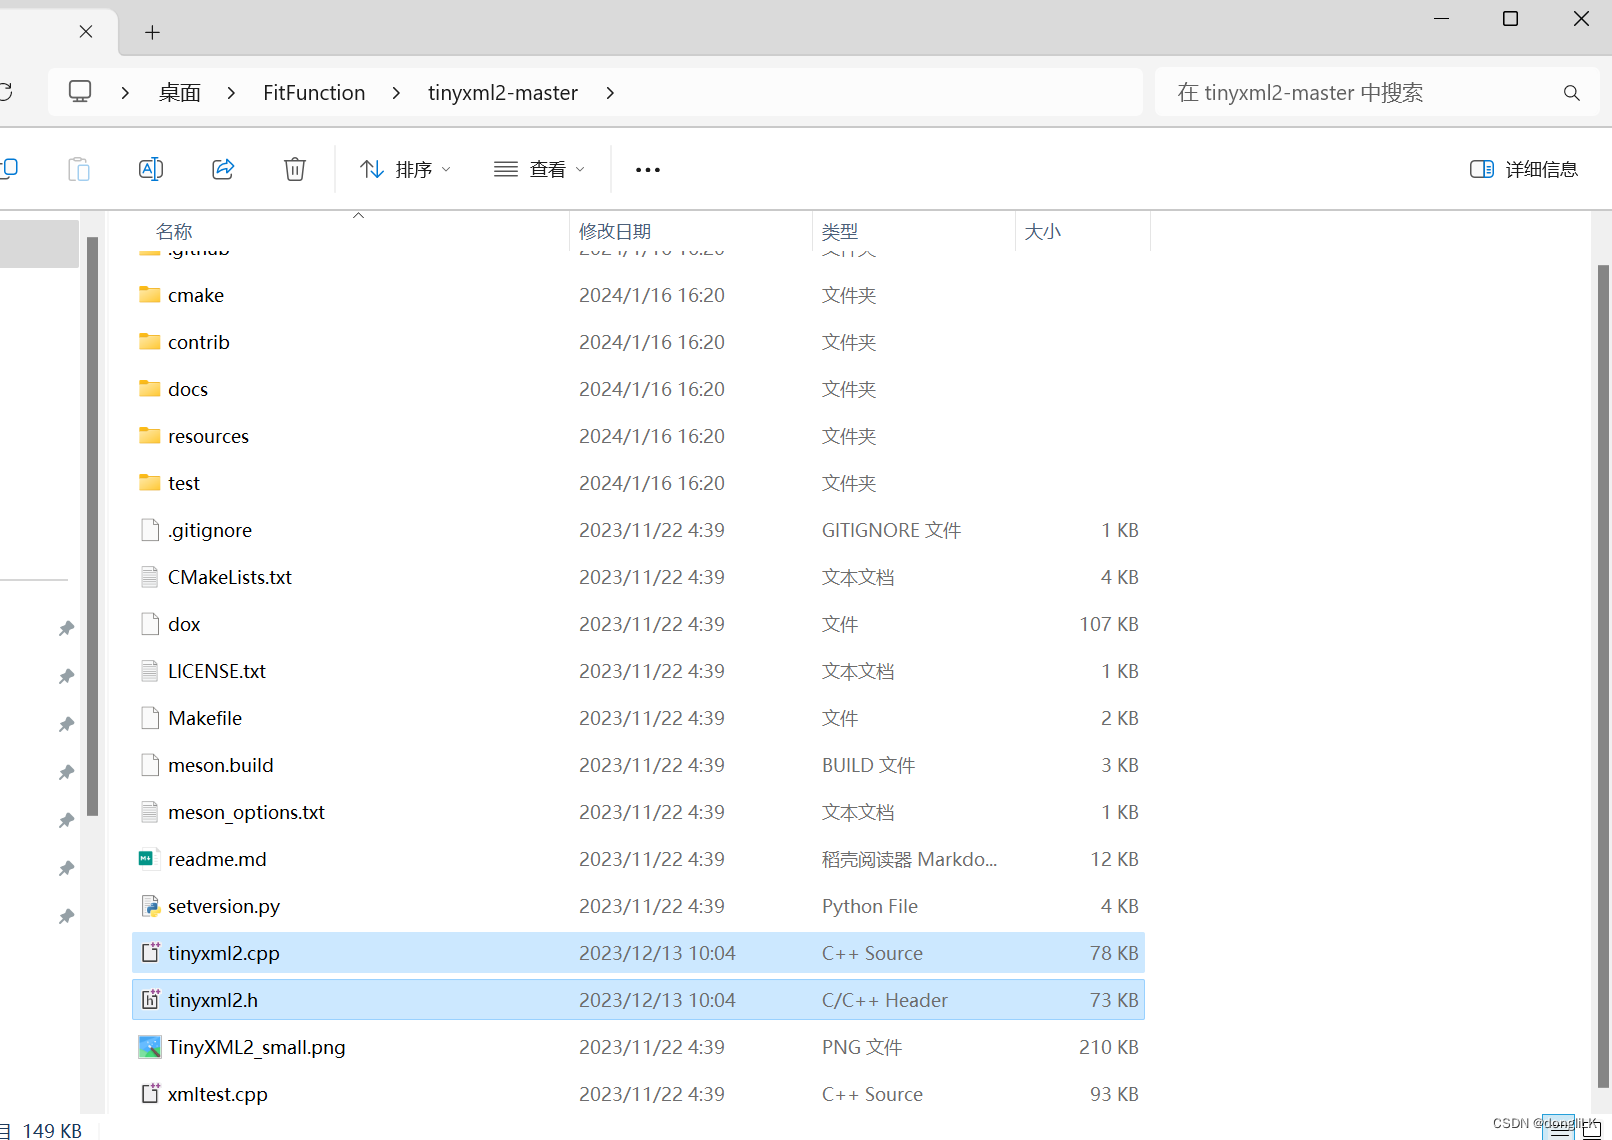Click the 查看 view icon
Screen dimensions: 1612x1140
tap(506, 169)
